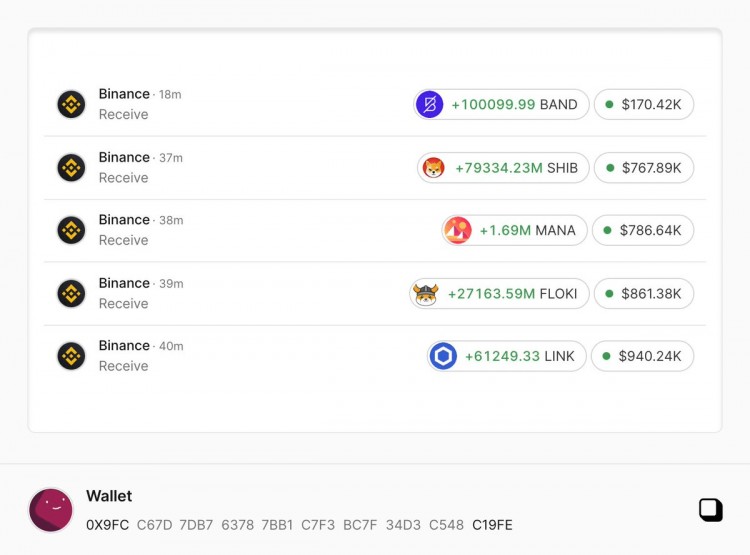Click the C548 address segment
The image size is (750, 555).
(x=446, y=525)
